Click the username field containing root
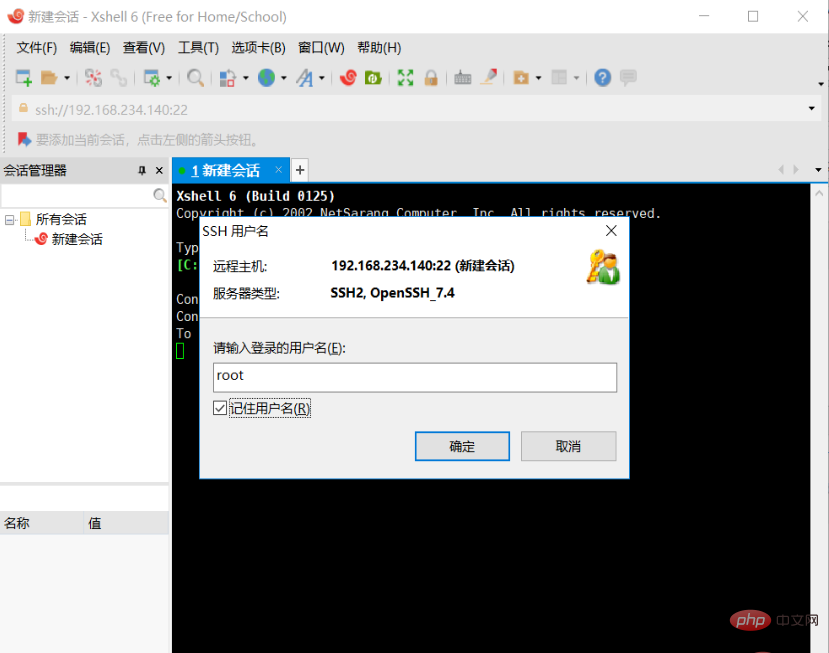The width and height of the screenshot is (829, 653). pyautogui.click(x=415, y=377)
